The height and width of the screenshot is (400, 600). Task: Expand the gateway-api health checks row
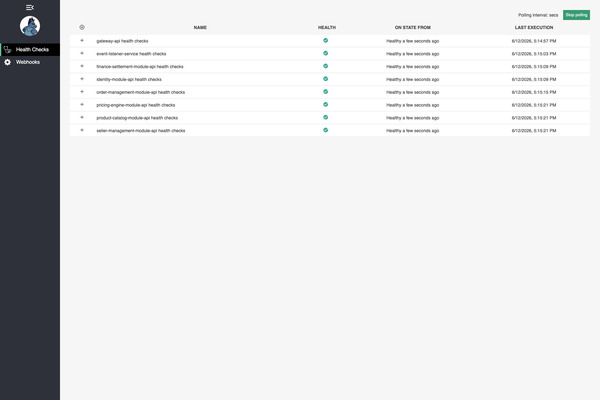pos(82,40)
